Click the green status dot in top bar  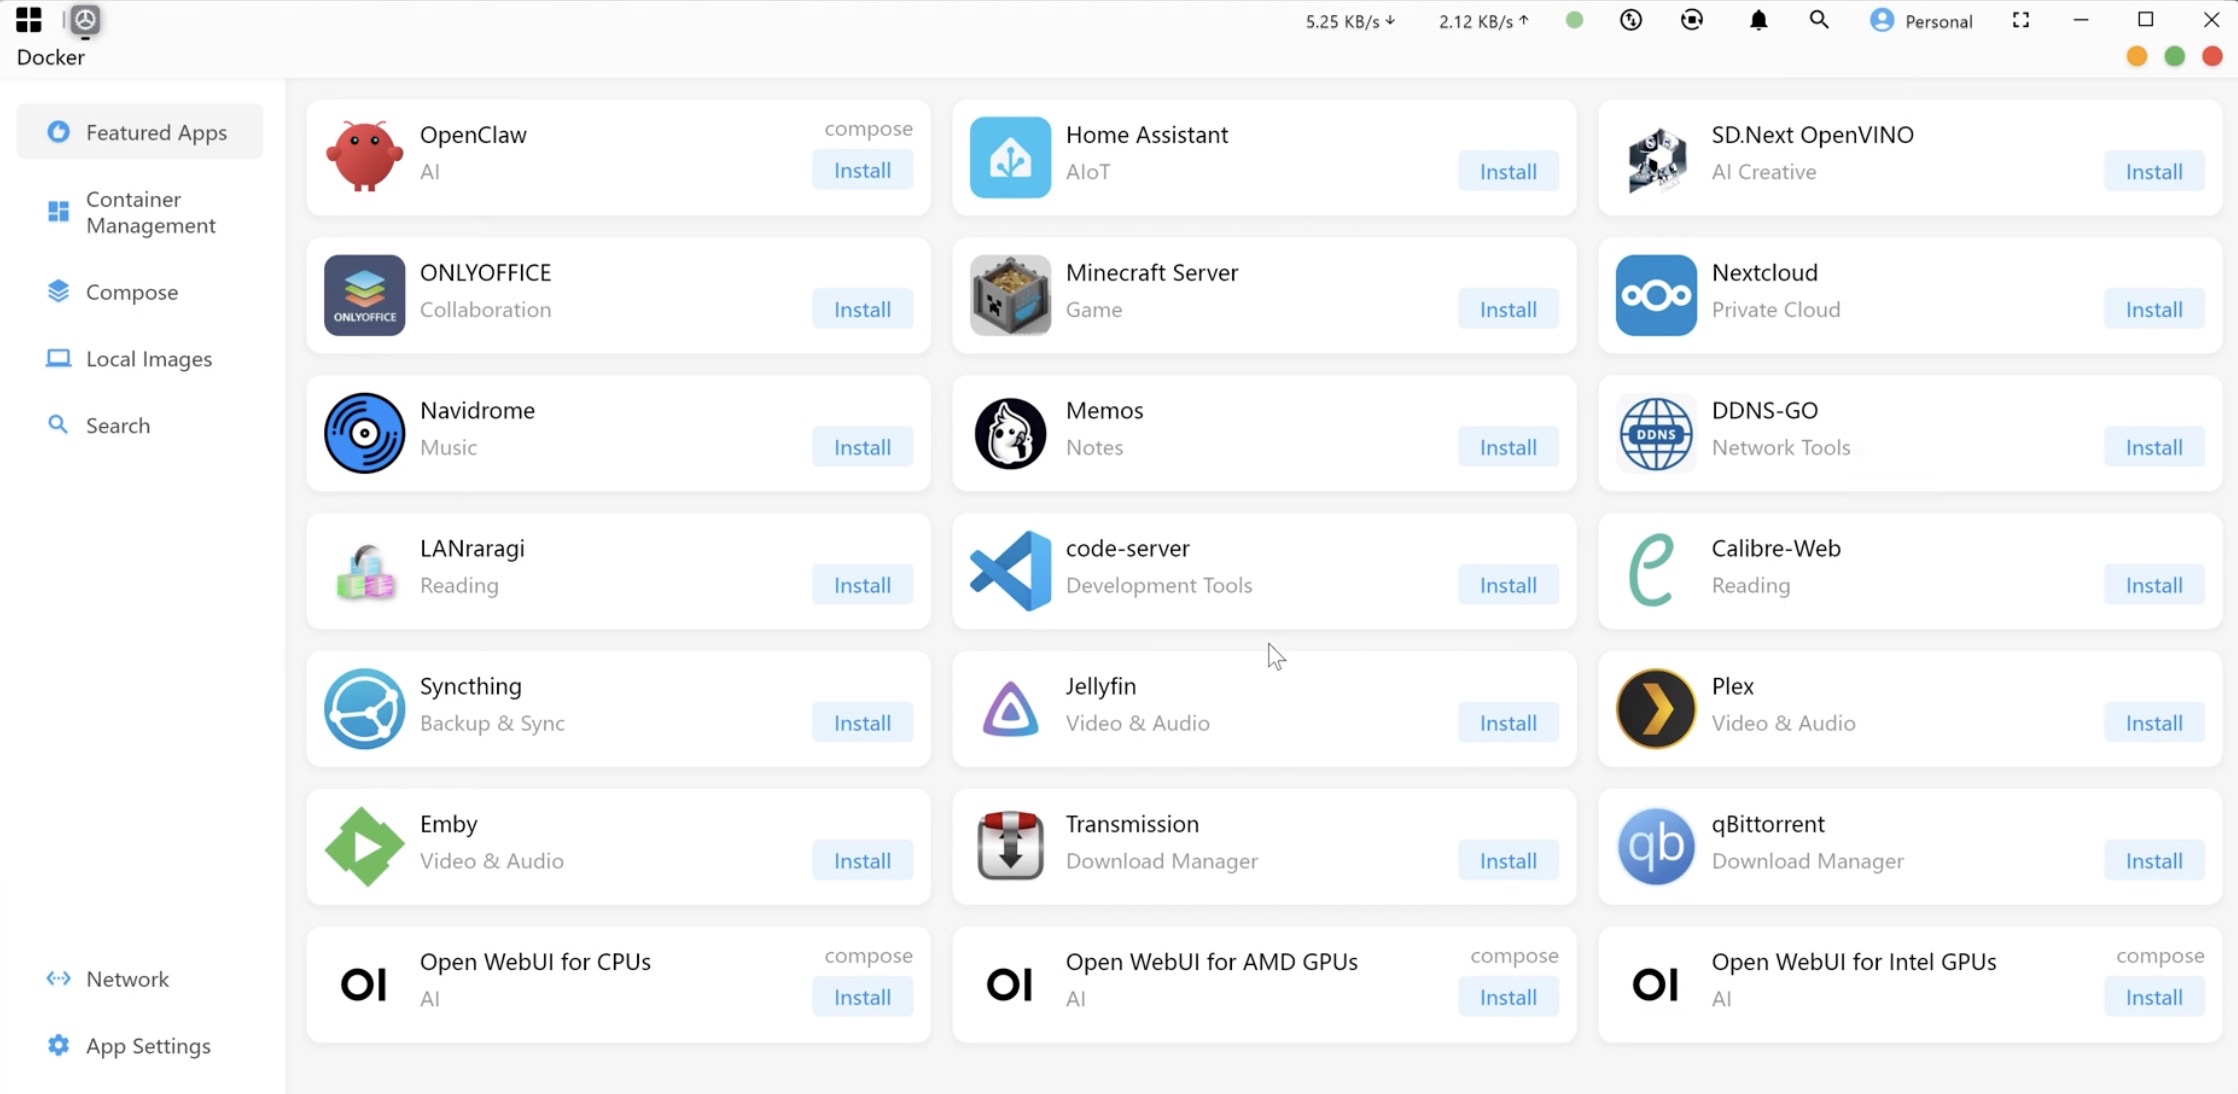[x=1574, y=20]
